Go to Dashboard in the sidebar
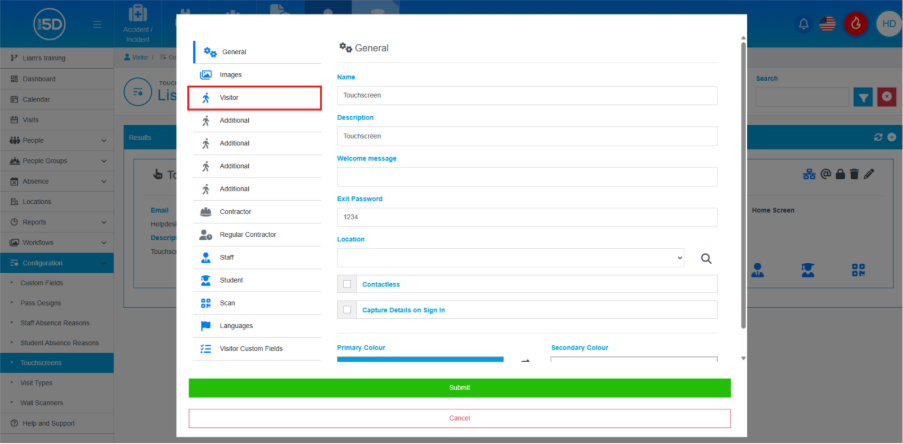 [x=56, y=79]
